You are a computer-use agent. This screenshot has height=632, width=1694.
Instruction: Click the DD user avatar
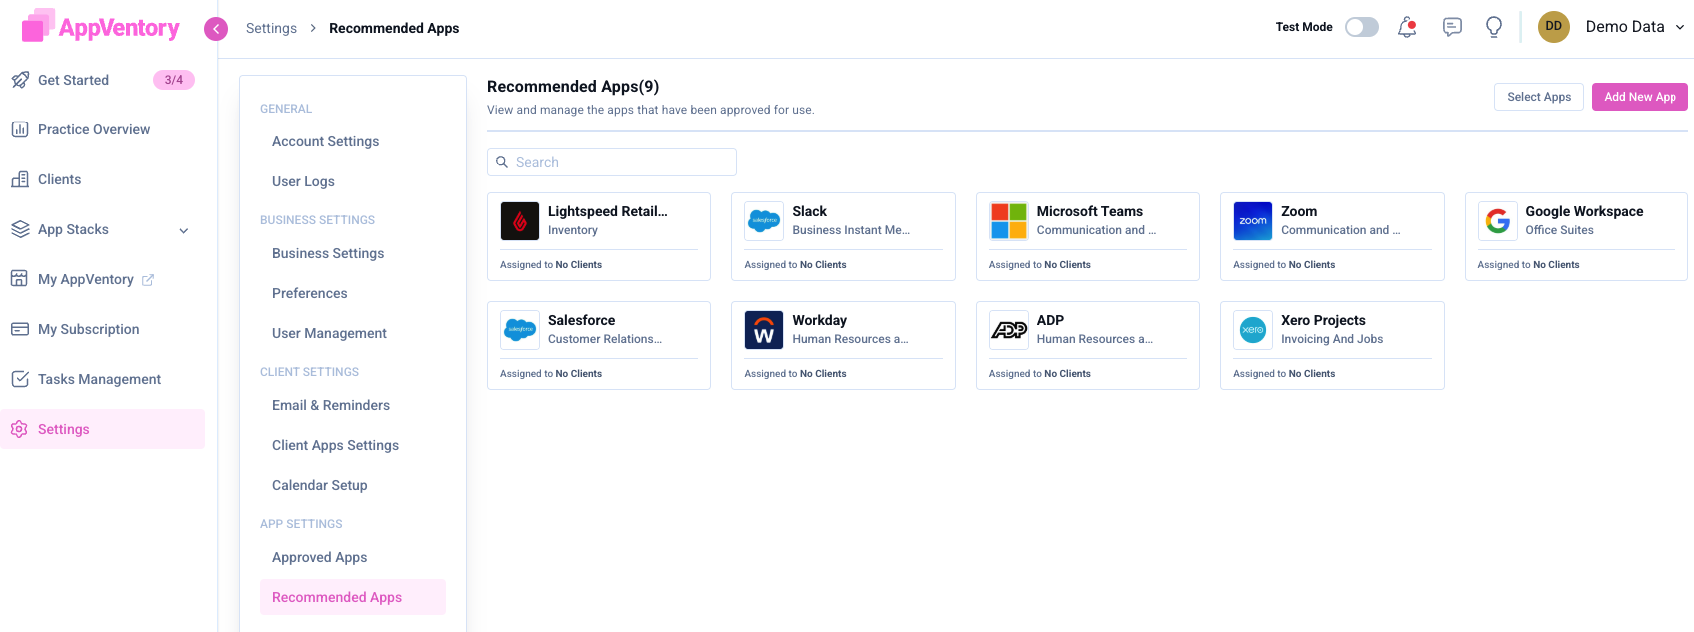click(1553, 27)
